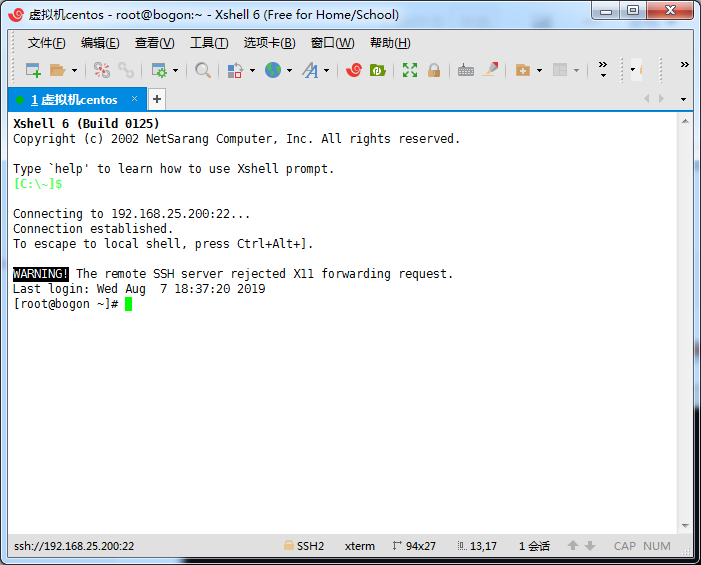The height and width of the screenshot is (565, 701).
Task: Launch Xmanager red swirl icon
Action: (354, 70)
